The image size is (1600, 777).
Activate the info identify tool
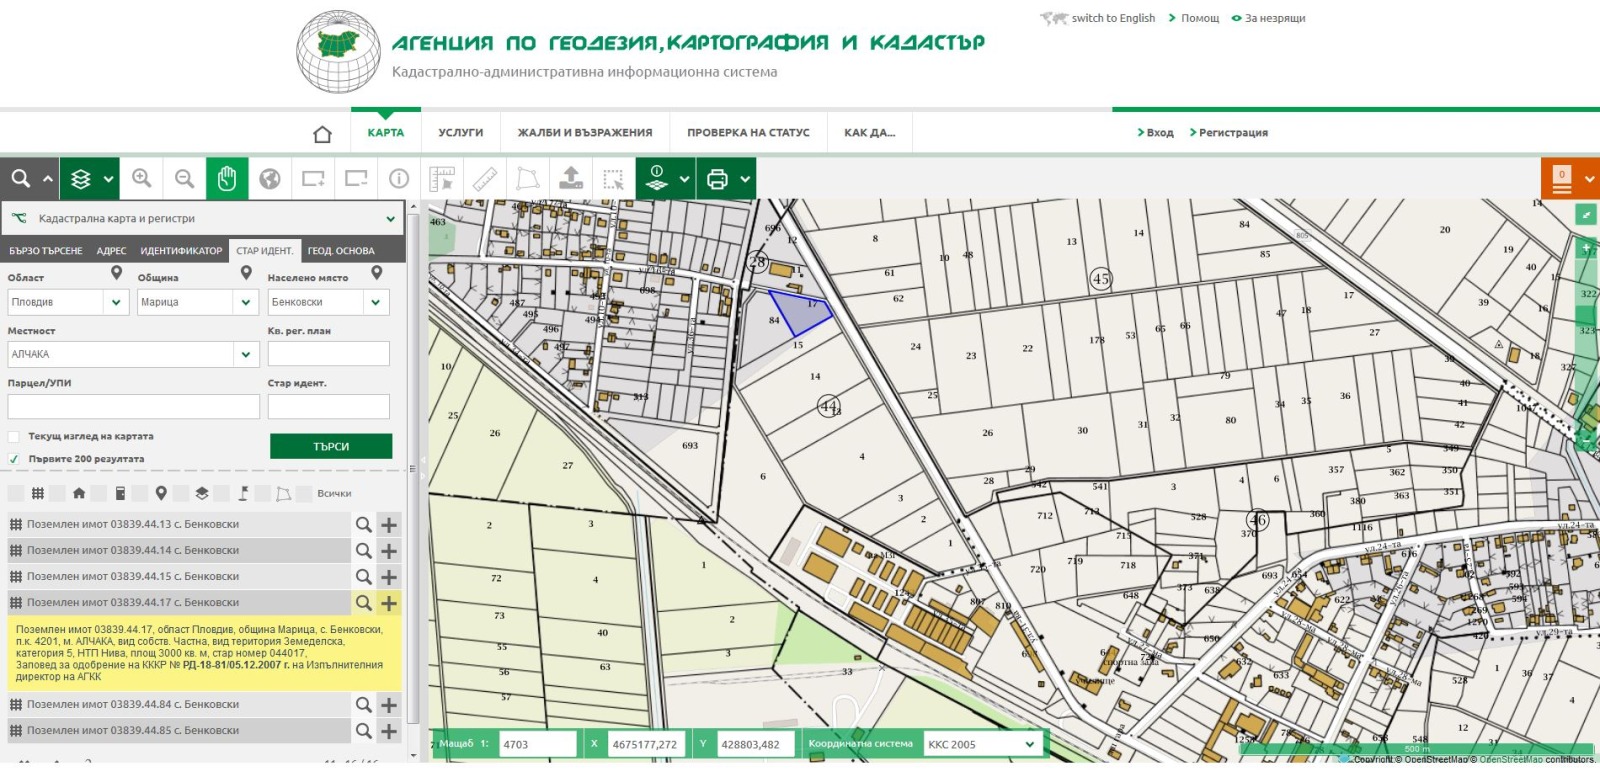point(399,179)
